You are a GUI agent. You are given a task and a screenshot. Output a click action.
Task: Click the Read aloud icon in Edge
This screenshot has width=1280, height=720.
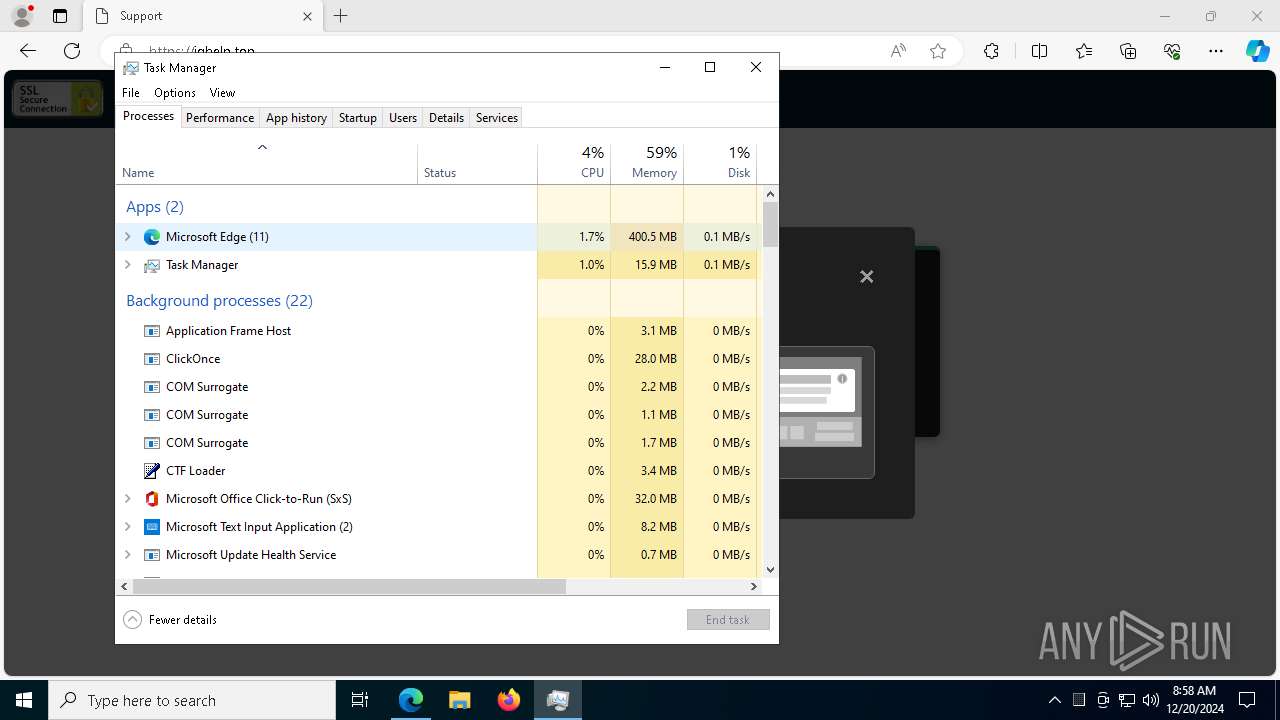click(898, 51)
